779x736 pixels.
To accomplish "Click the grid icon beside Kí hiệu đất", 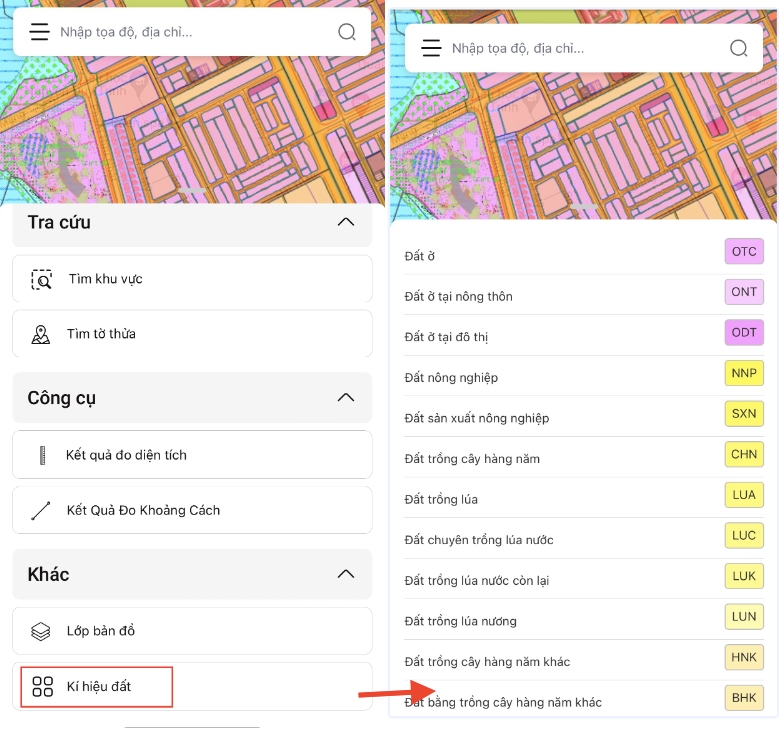I will point(42,686).
